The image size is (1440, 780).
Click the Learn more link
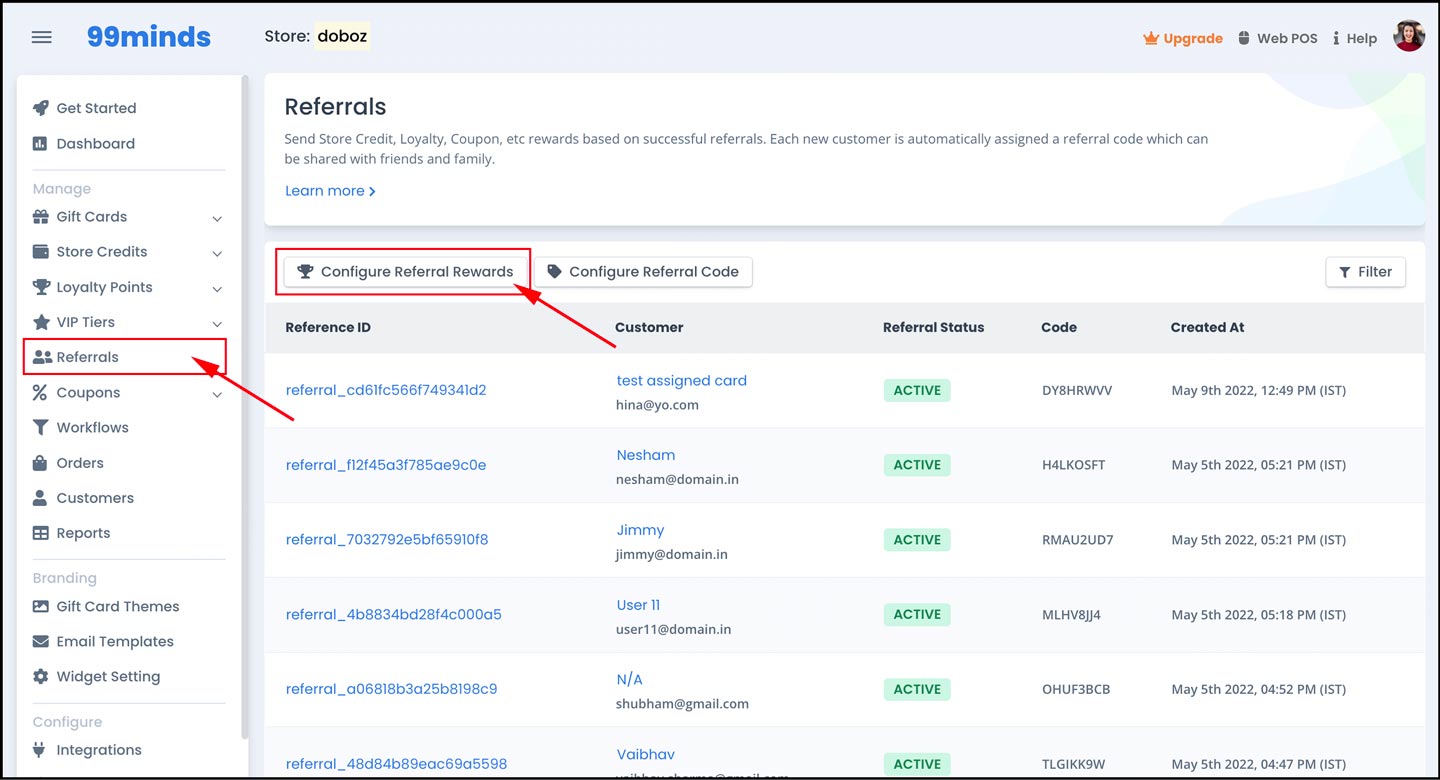coord(330,191)
